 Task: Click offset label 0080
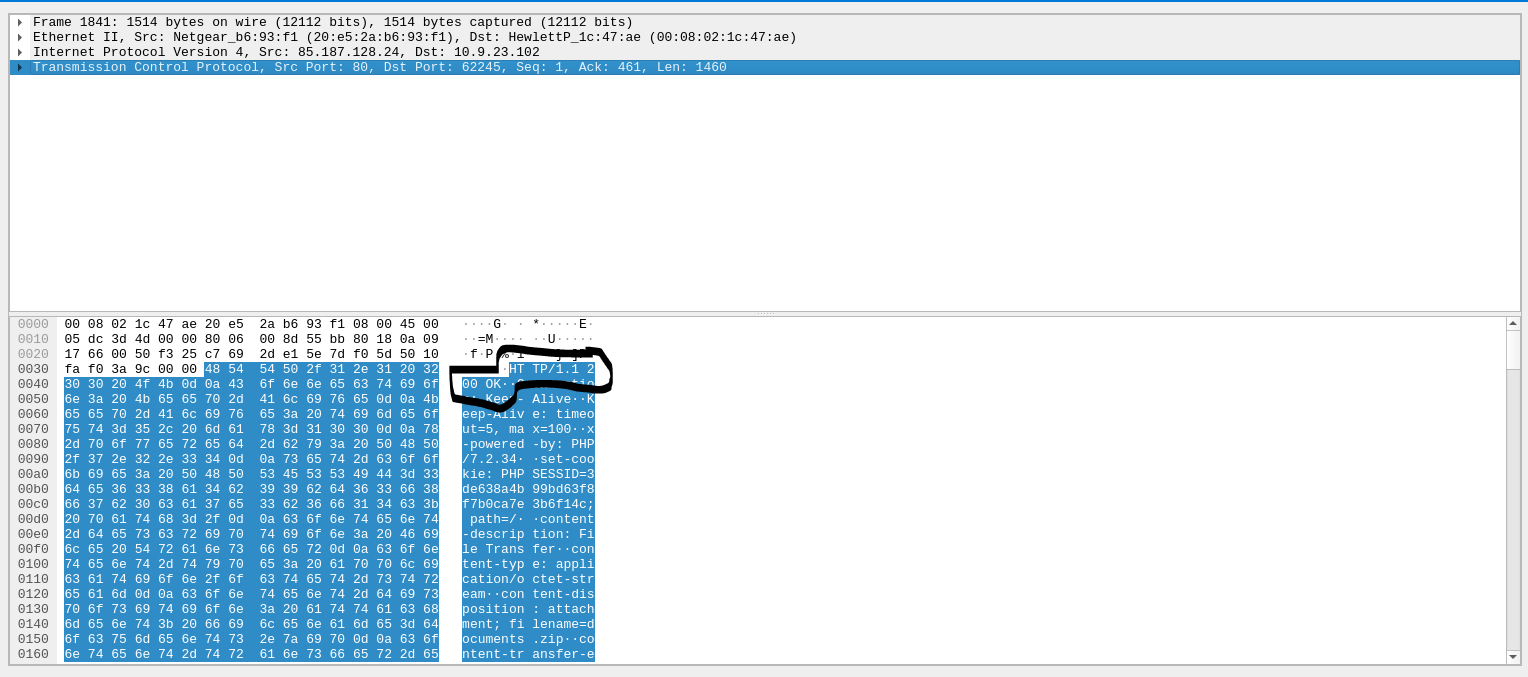[x=33, y=444]
